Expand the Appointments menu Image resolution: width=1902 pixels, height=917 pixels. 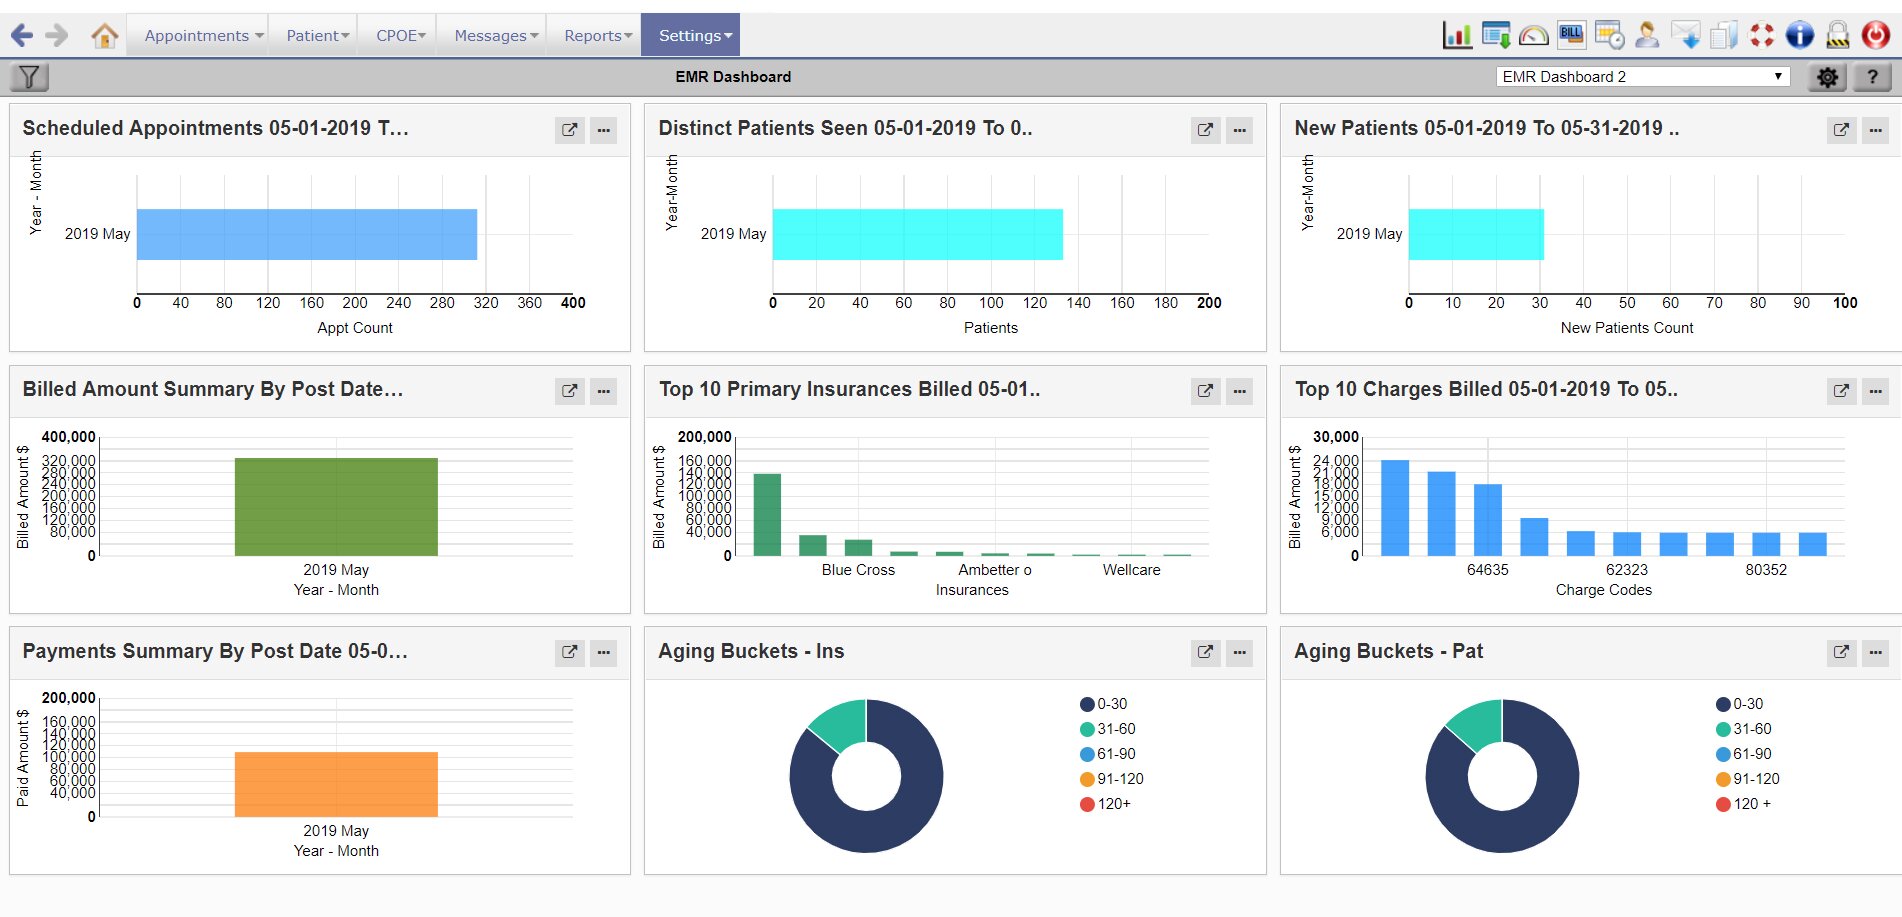[x=203, y=36]
